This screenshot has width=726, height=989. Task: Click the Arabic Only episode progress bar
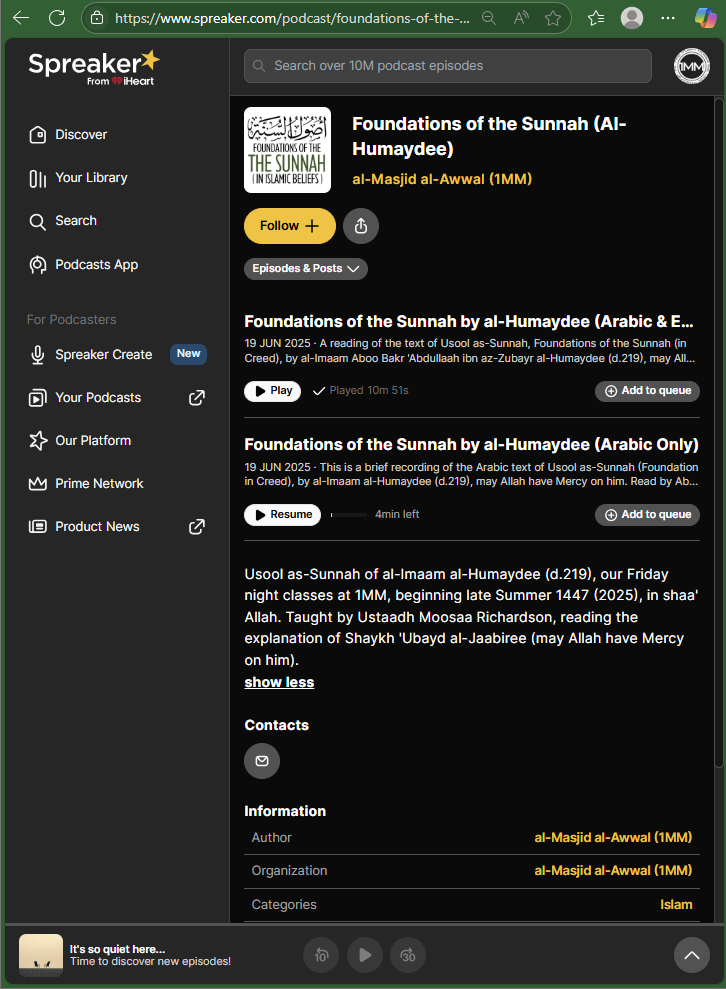(x=349, y=515)
